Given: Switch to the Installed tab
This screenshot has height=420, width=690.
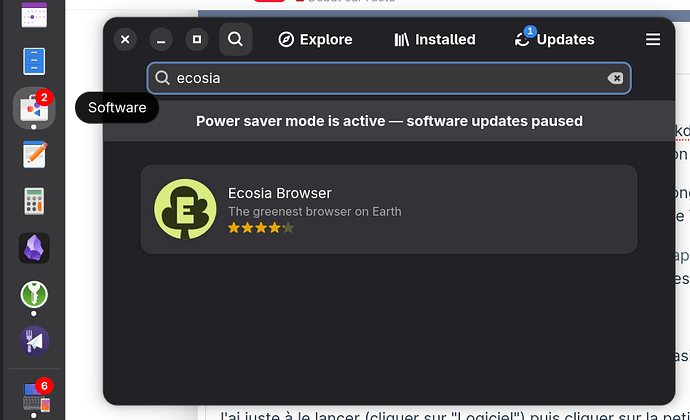Looking at the screenshot, I should click(435, 40).
